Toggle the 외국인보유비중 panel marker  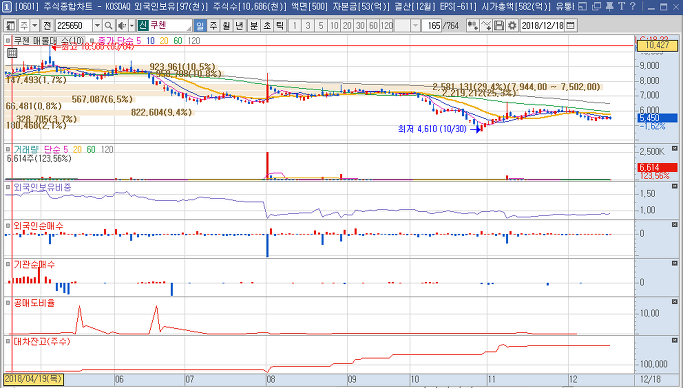coord(8,187)
